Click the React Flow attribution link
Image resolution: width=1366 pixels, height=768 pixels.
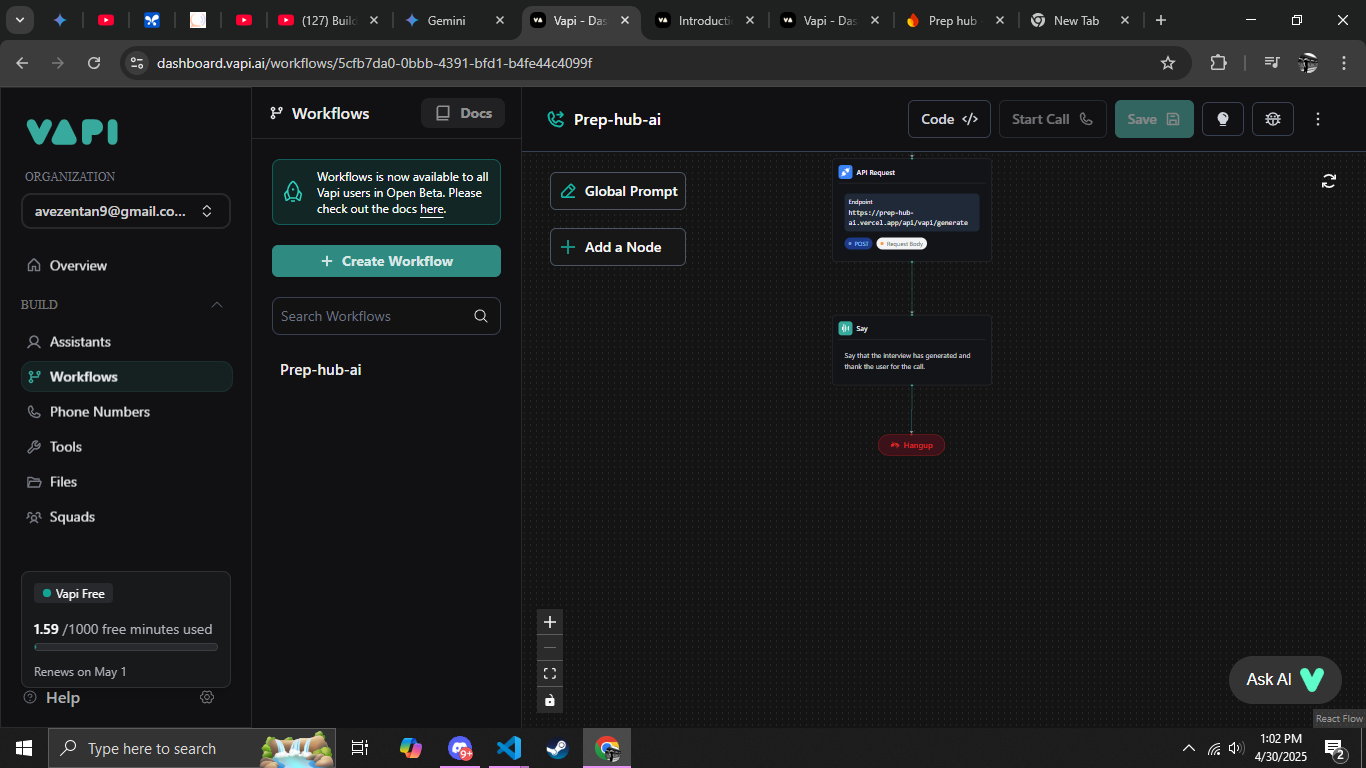pos(1339,718)
